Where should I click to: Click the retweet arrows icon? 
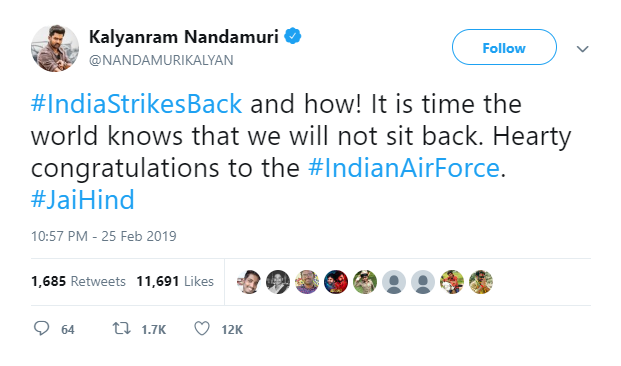point(121,328)
